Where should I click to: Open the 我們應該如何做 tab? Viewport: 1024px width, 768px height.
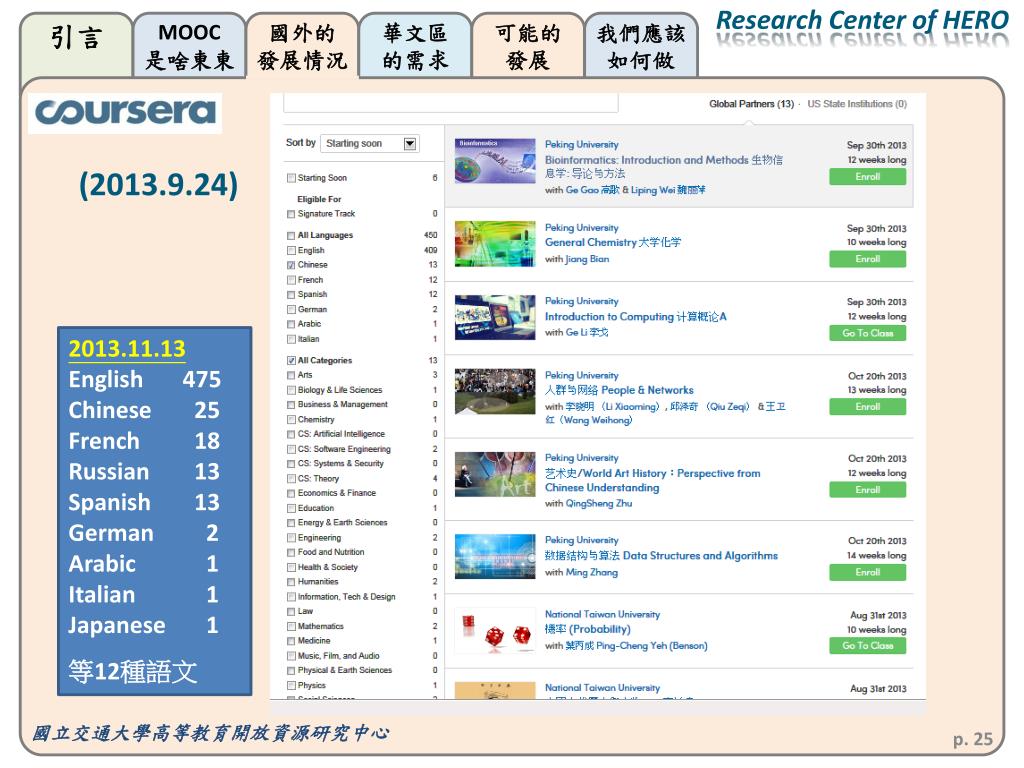pos(641,46)
